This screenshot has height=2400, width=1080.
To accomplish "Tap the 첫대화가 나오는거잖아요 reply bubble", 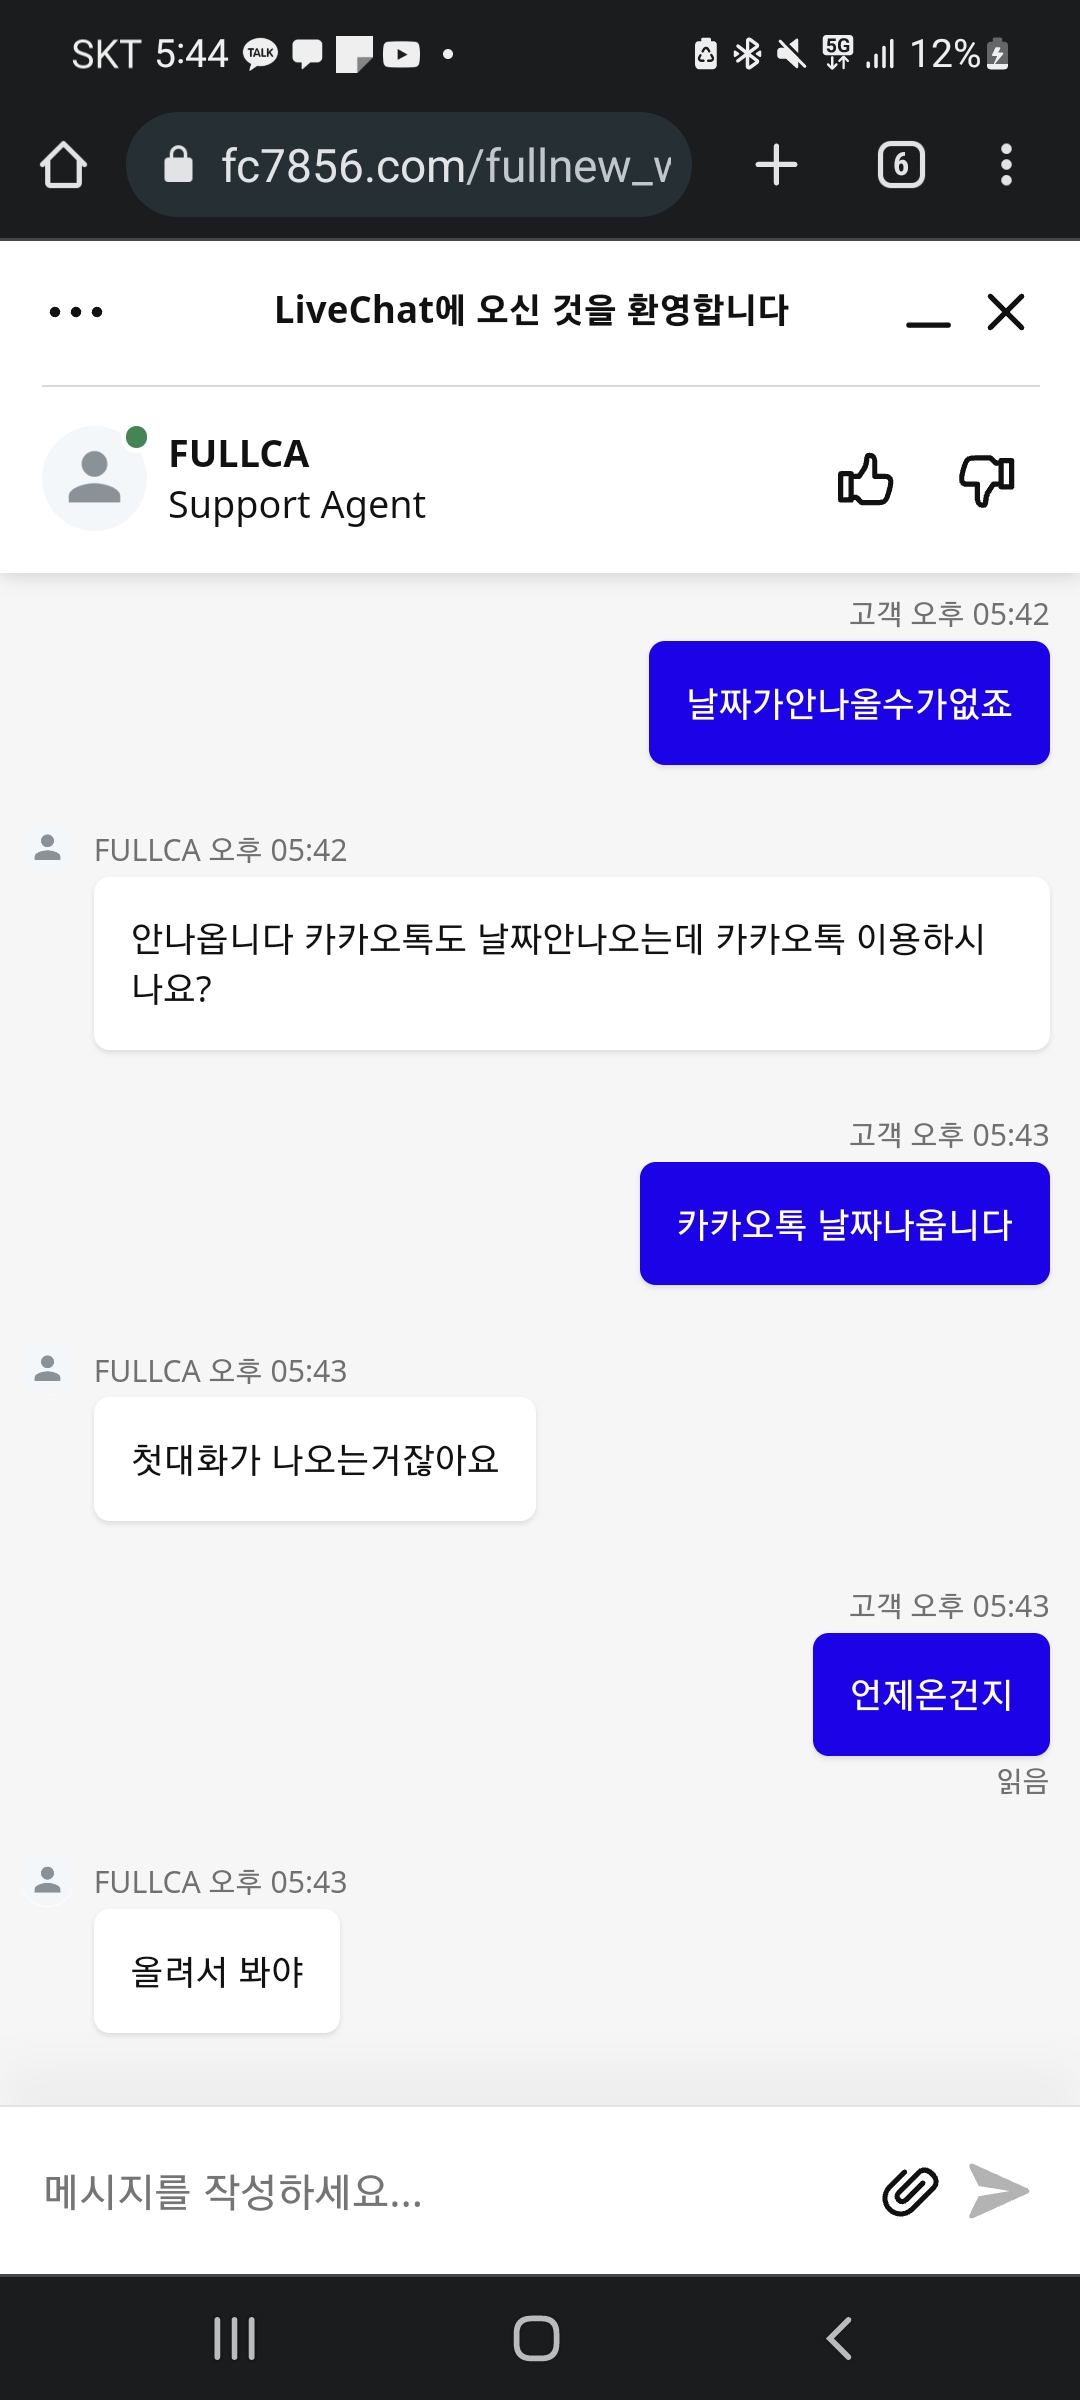I will 315,1459.
